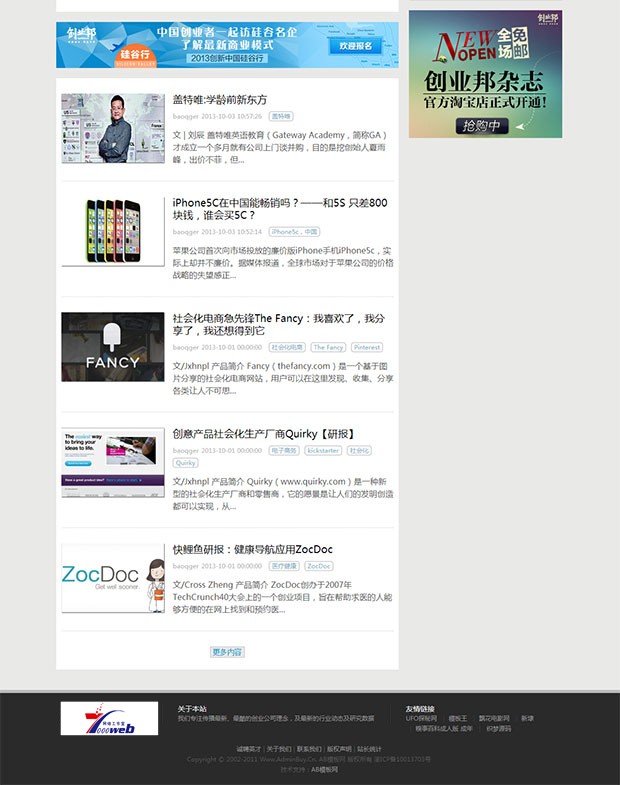620x785 pixels.
Task: Select the 社会化电商 tag
Action: 287,347
